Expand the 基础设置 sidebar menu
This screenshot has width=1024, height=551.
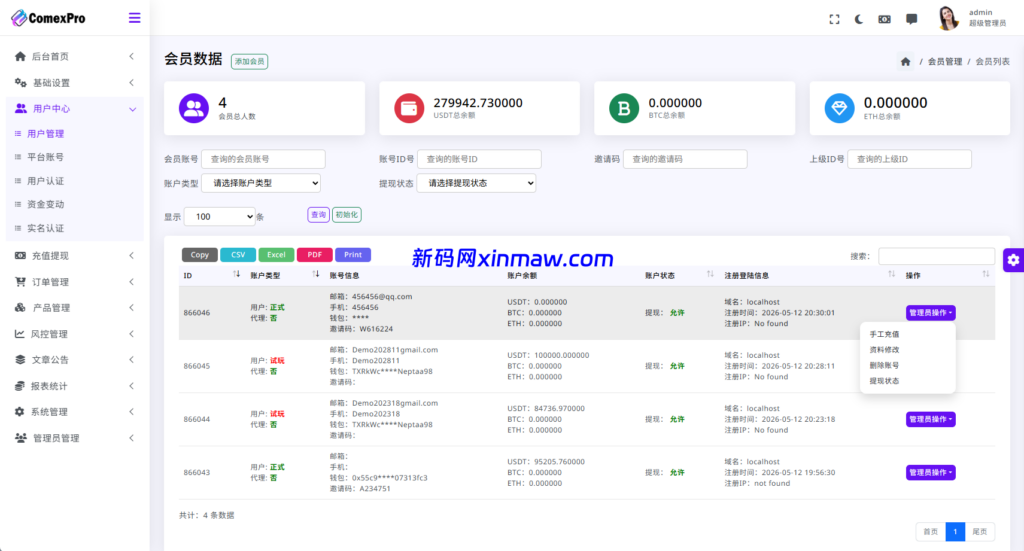click(74, 83)
